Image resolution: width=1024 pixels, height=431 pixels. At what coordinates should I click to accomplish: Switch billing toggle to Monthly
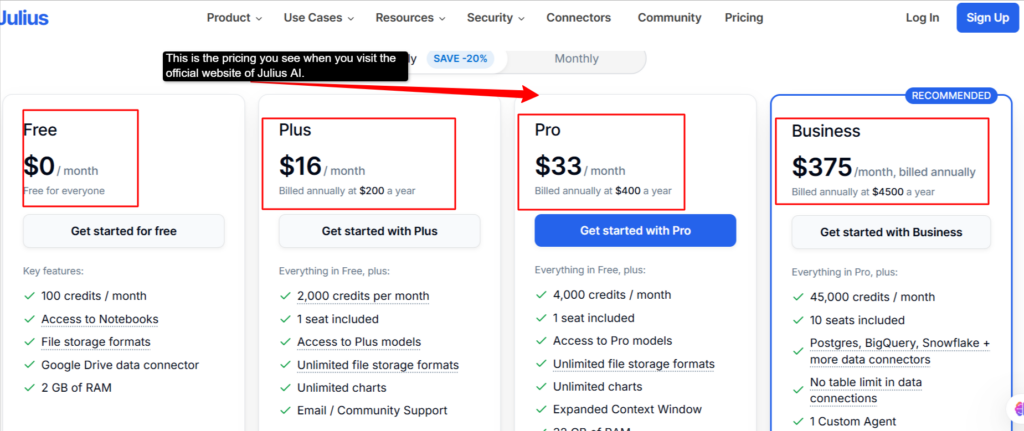576,59
